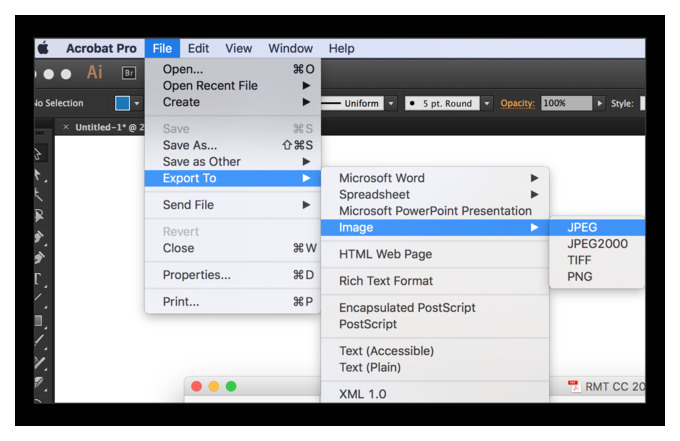Export as Text (Plain)
This screenshot has width=680, height=441.
(435, 368)
